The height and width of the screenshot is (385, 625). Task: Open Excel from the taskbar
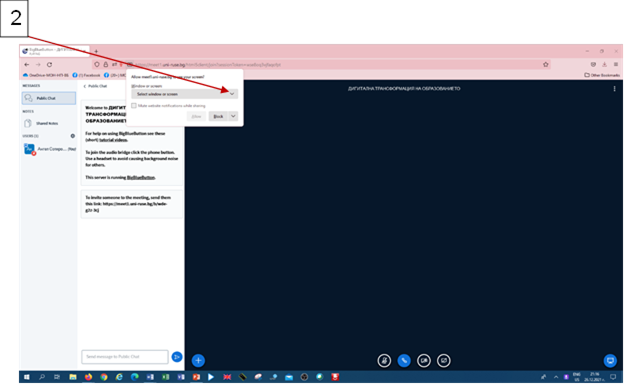pos(165,377)
